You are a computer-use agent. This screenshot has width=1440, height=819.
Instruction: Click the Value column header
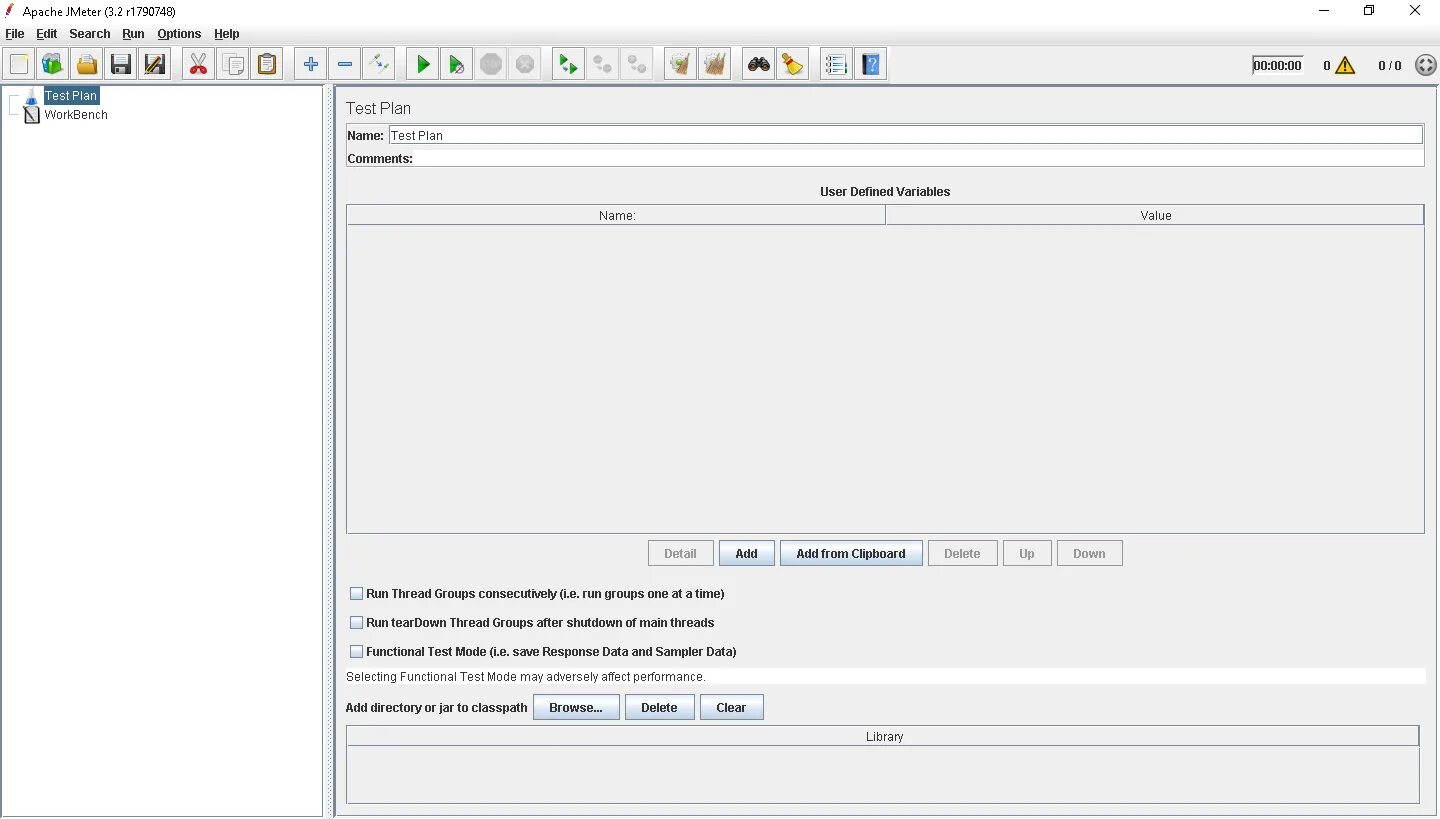tap(1155, 215)
